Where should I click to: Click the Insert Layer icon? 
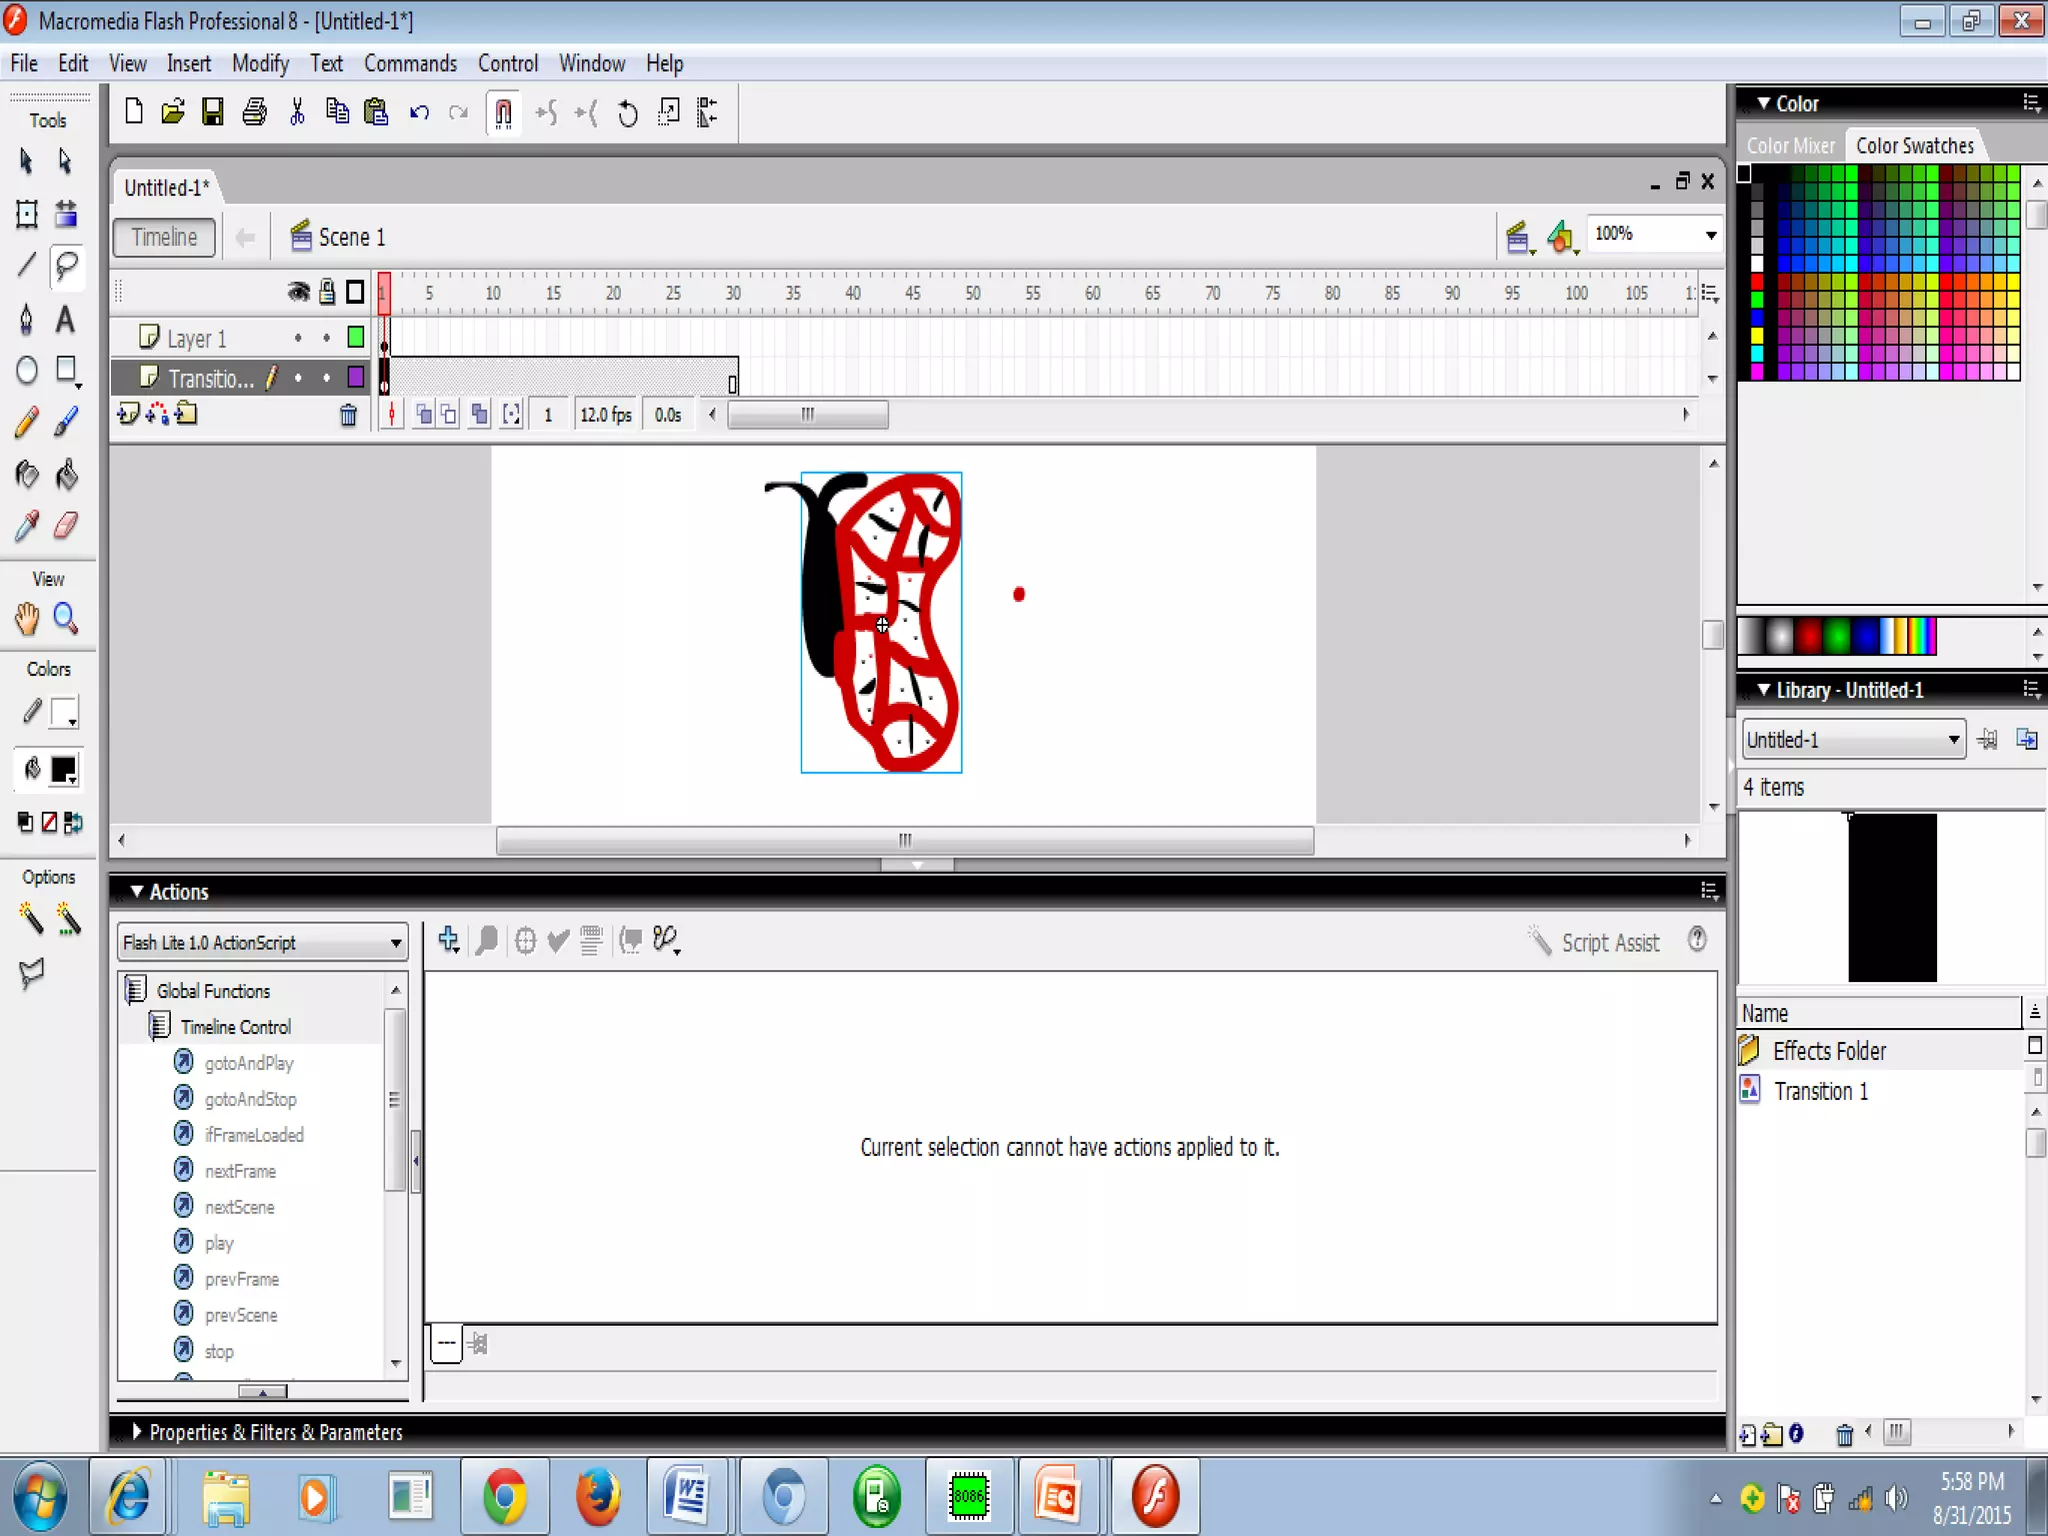(128, 414)
